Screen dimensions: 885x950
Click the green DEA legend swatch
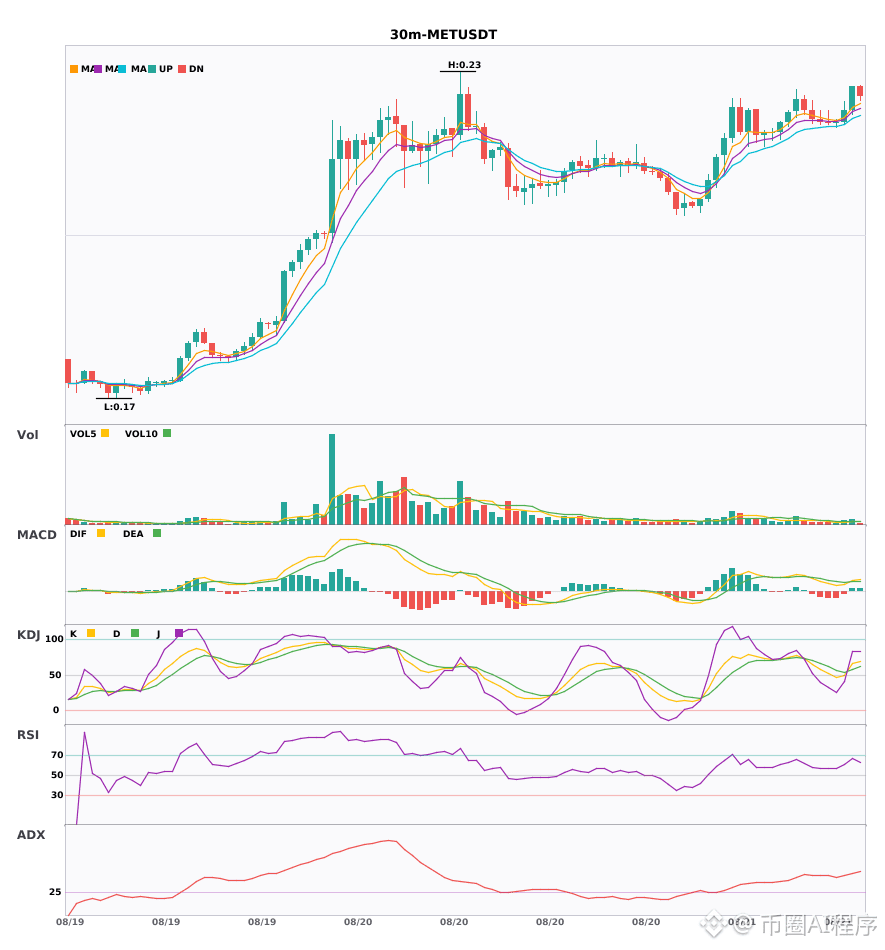tap(157, 533)
